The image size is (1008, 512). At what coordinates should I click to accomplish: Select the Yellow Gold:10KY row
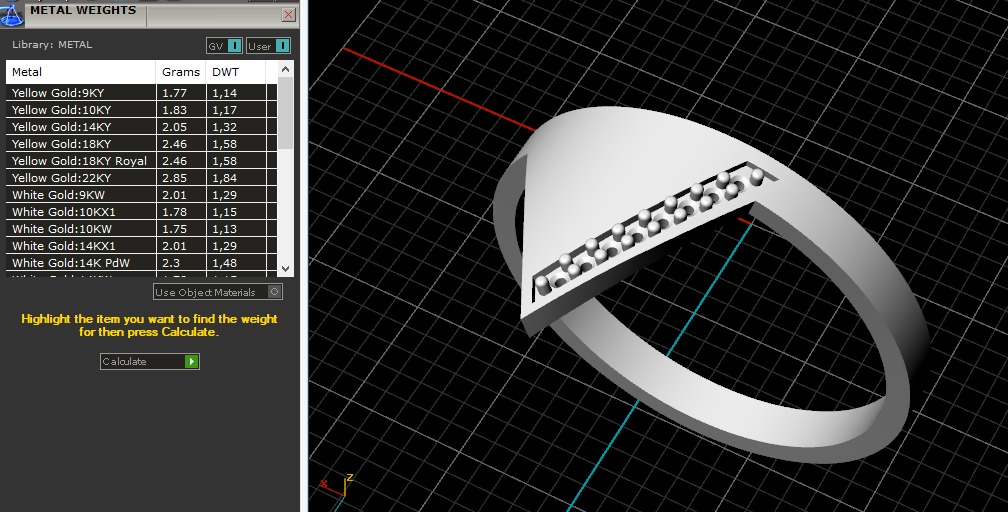[141, 110]
